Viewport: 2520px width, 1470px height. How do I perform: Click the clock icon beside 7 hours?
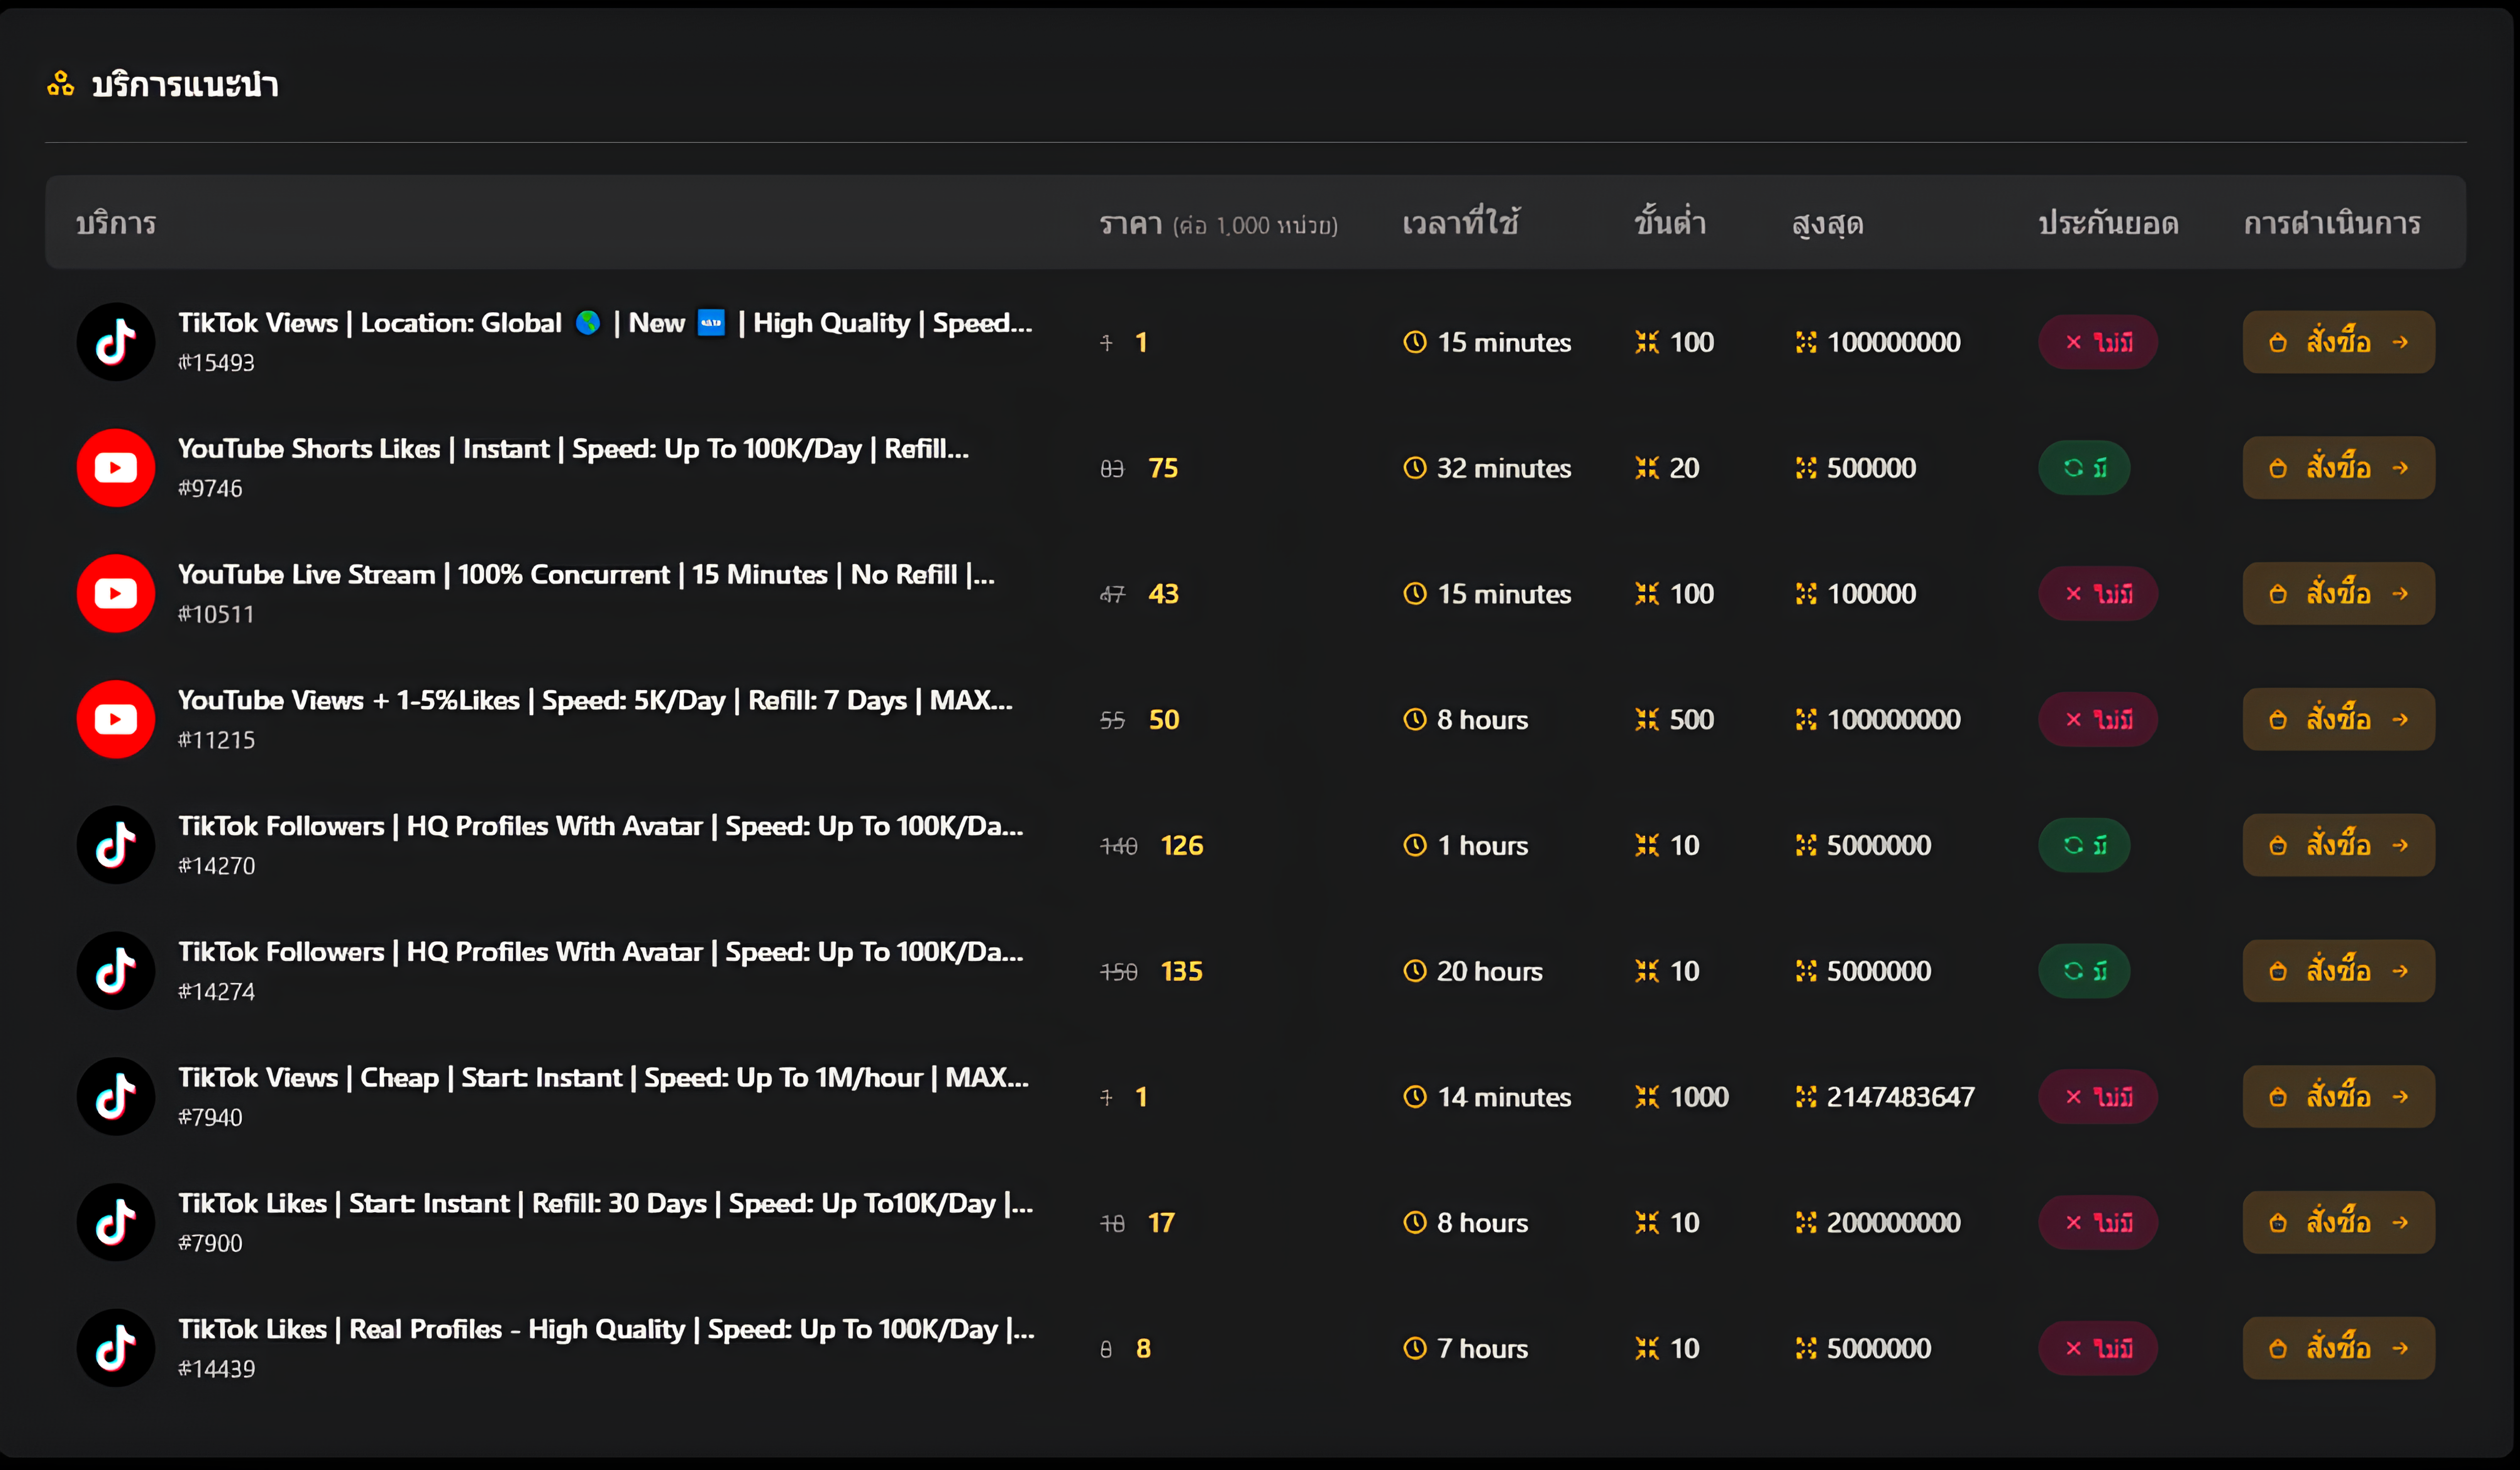click(x=1415, y=1348)
